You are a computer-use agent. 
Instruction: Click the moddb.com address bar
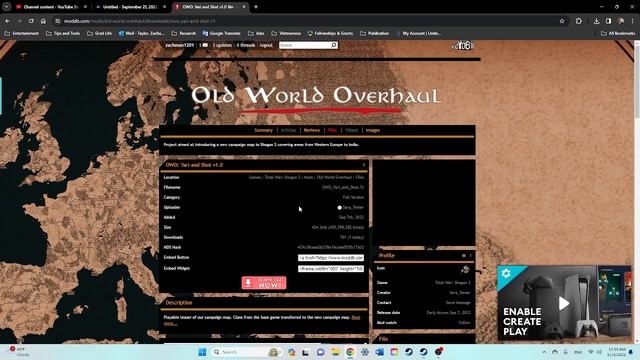[306, 21]
